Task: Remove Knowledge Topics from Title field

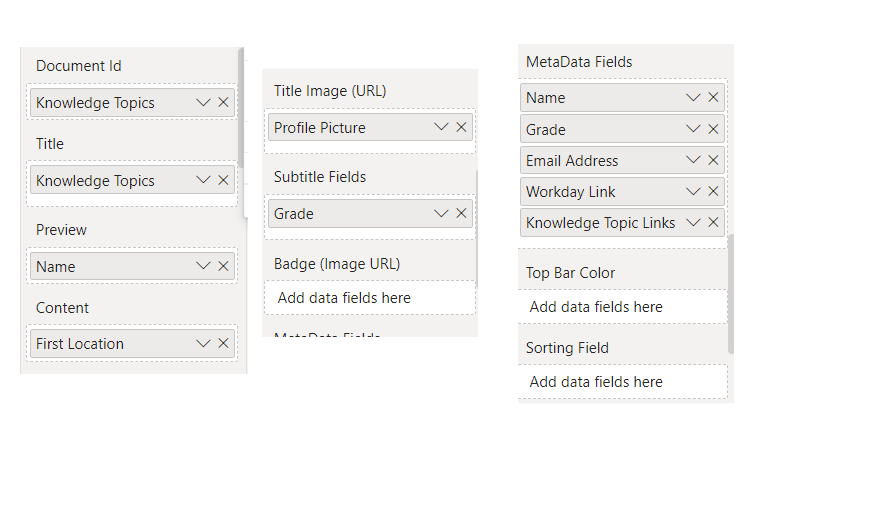Action: [223, 180]
